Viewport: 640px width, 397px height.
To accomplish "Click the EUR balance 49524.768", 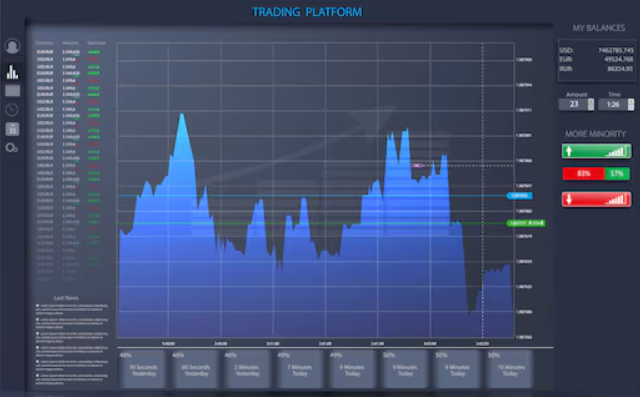I will point(618,59).
